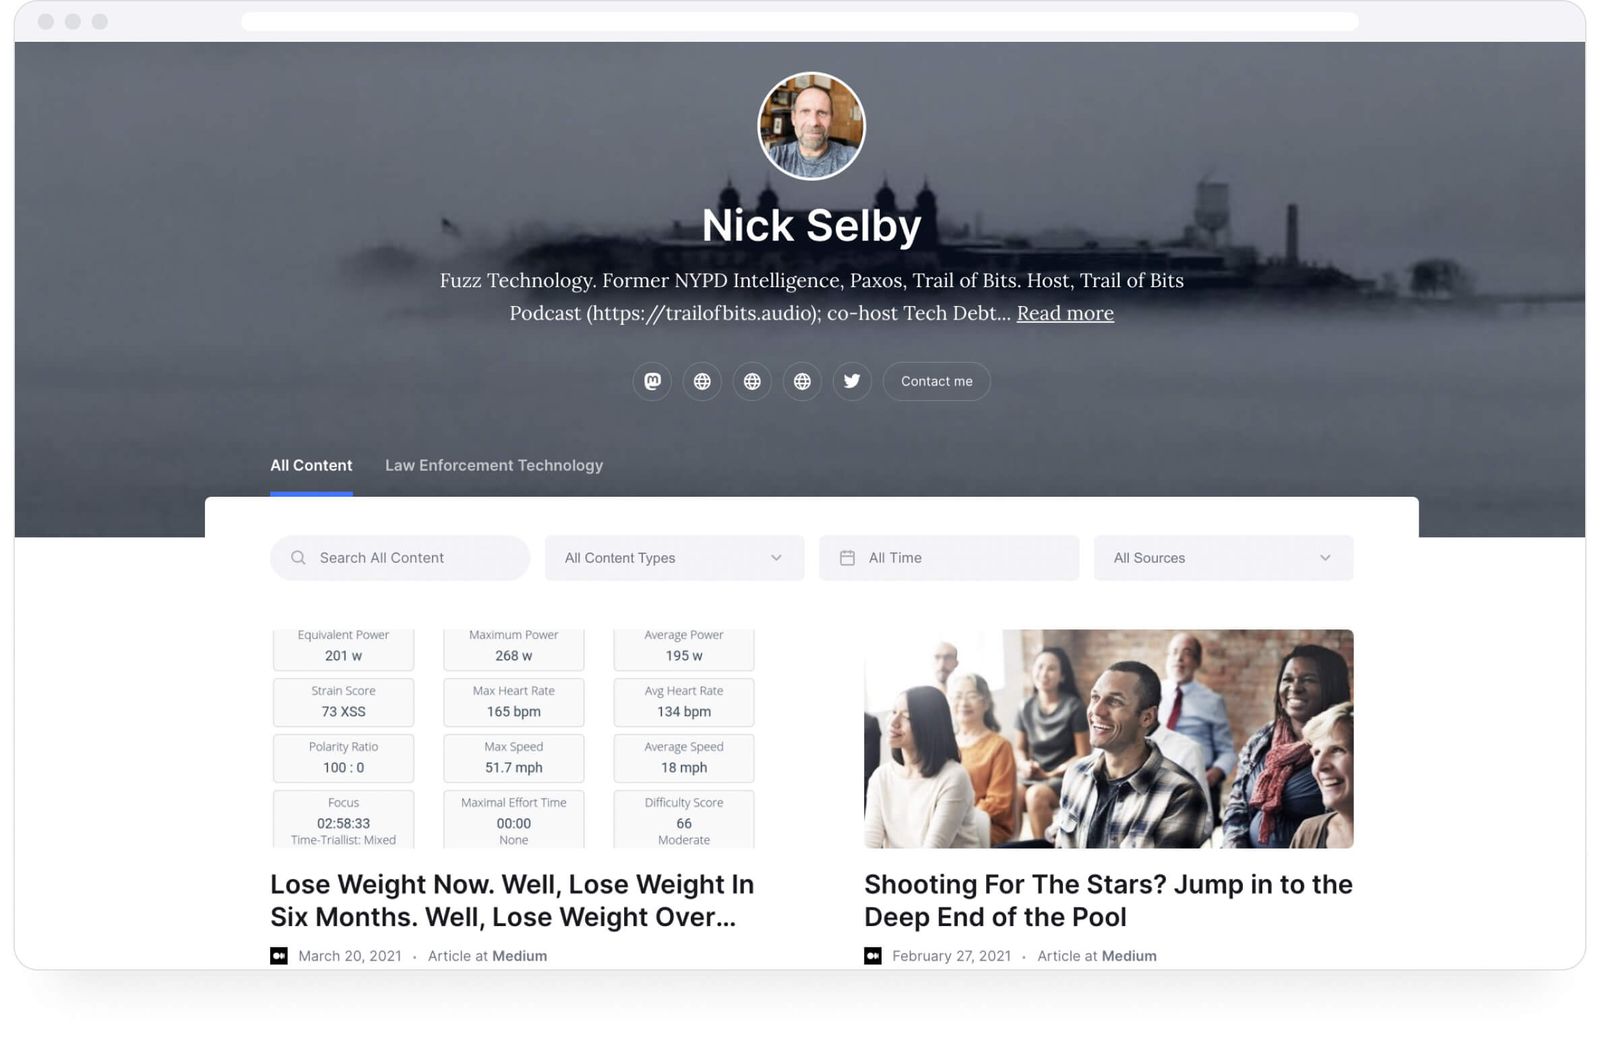
Task: Click the Medium logo under the March article
Action: [277, 955]
